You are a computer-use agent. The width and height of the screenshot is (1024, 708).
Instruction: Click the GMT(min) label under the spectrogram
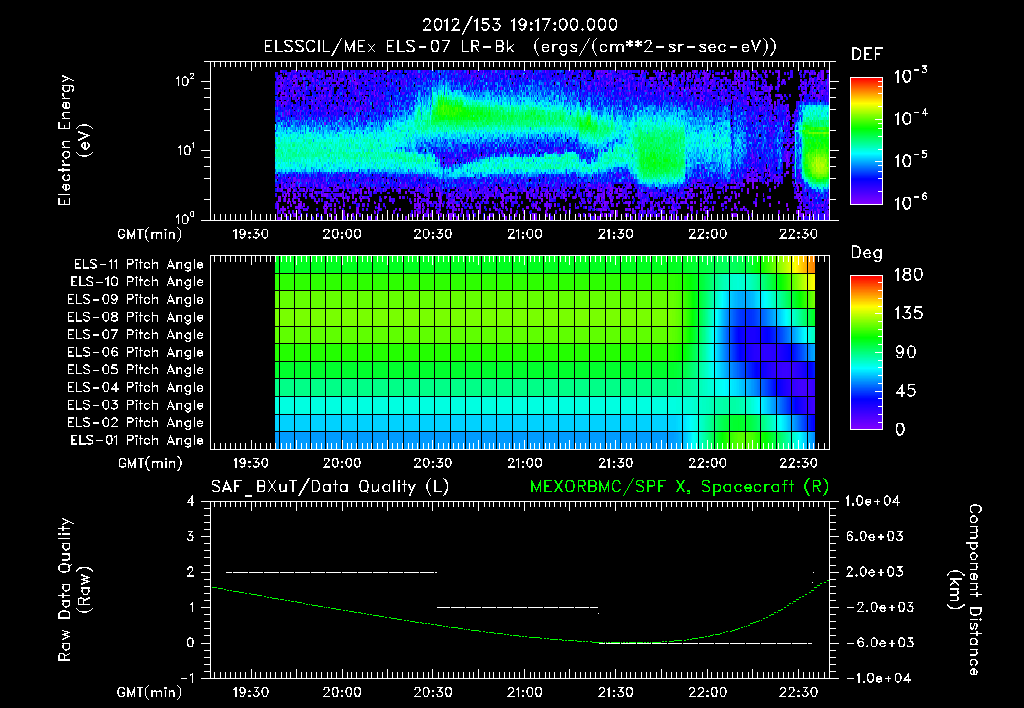(149, 234)
